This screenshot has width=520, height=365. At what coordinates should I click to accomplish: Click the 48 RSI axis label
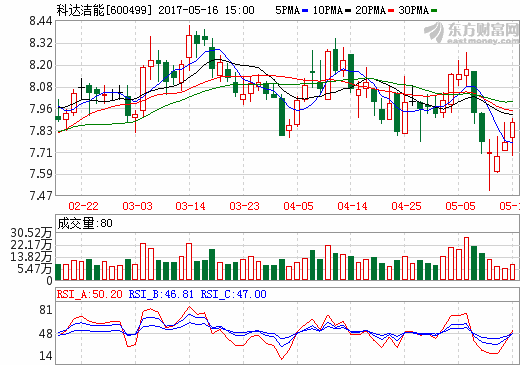[x=46, y=334]
